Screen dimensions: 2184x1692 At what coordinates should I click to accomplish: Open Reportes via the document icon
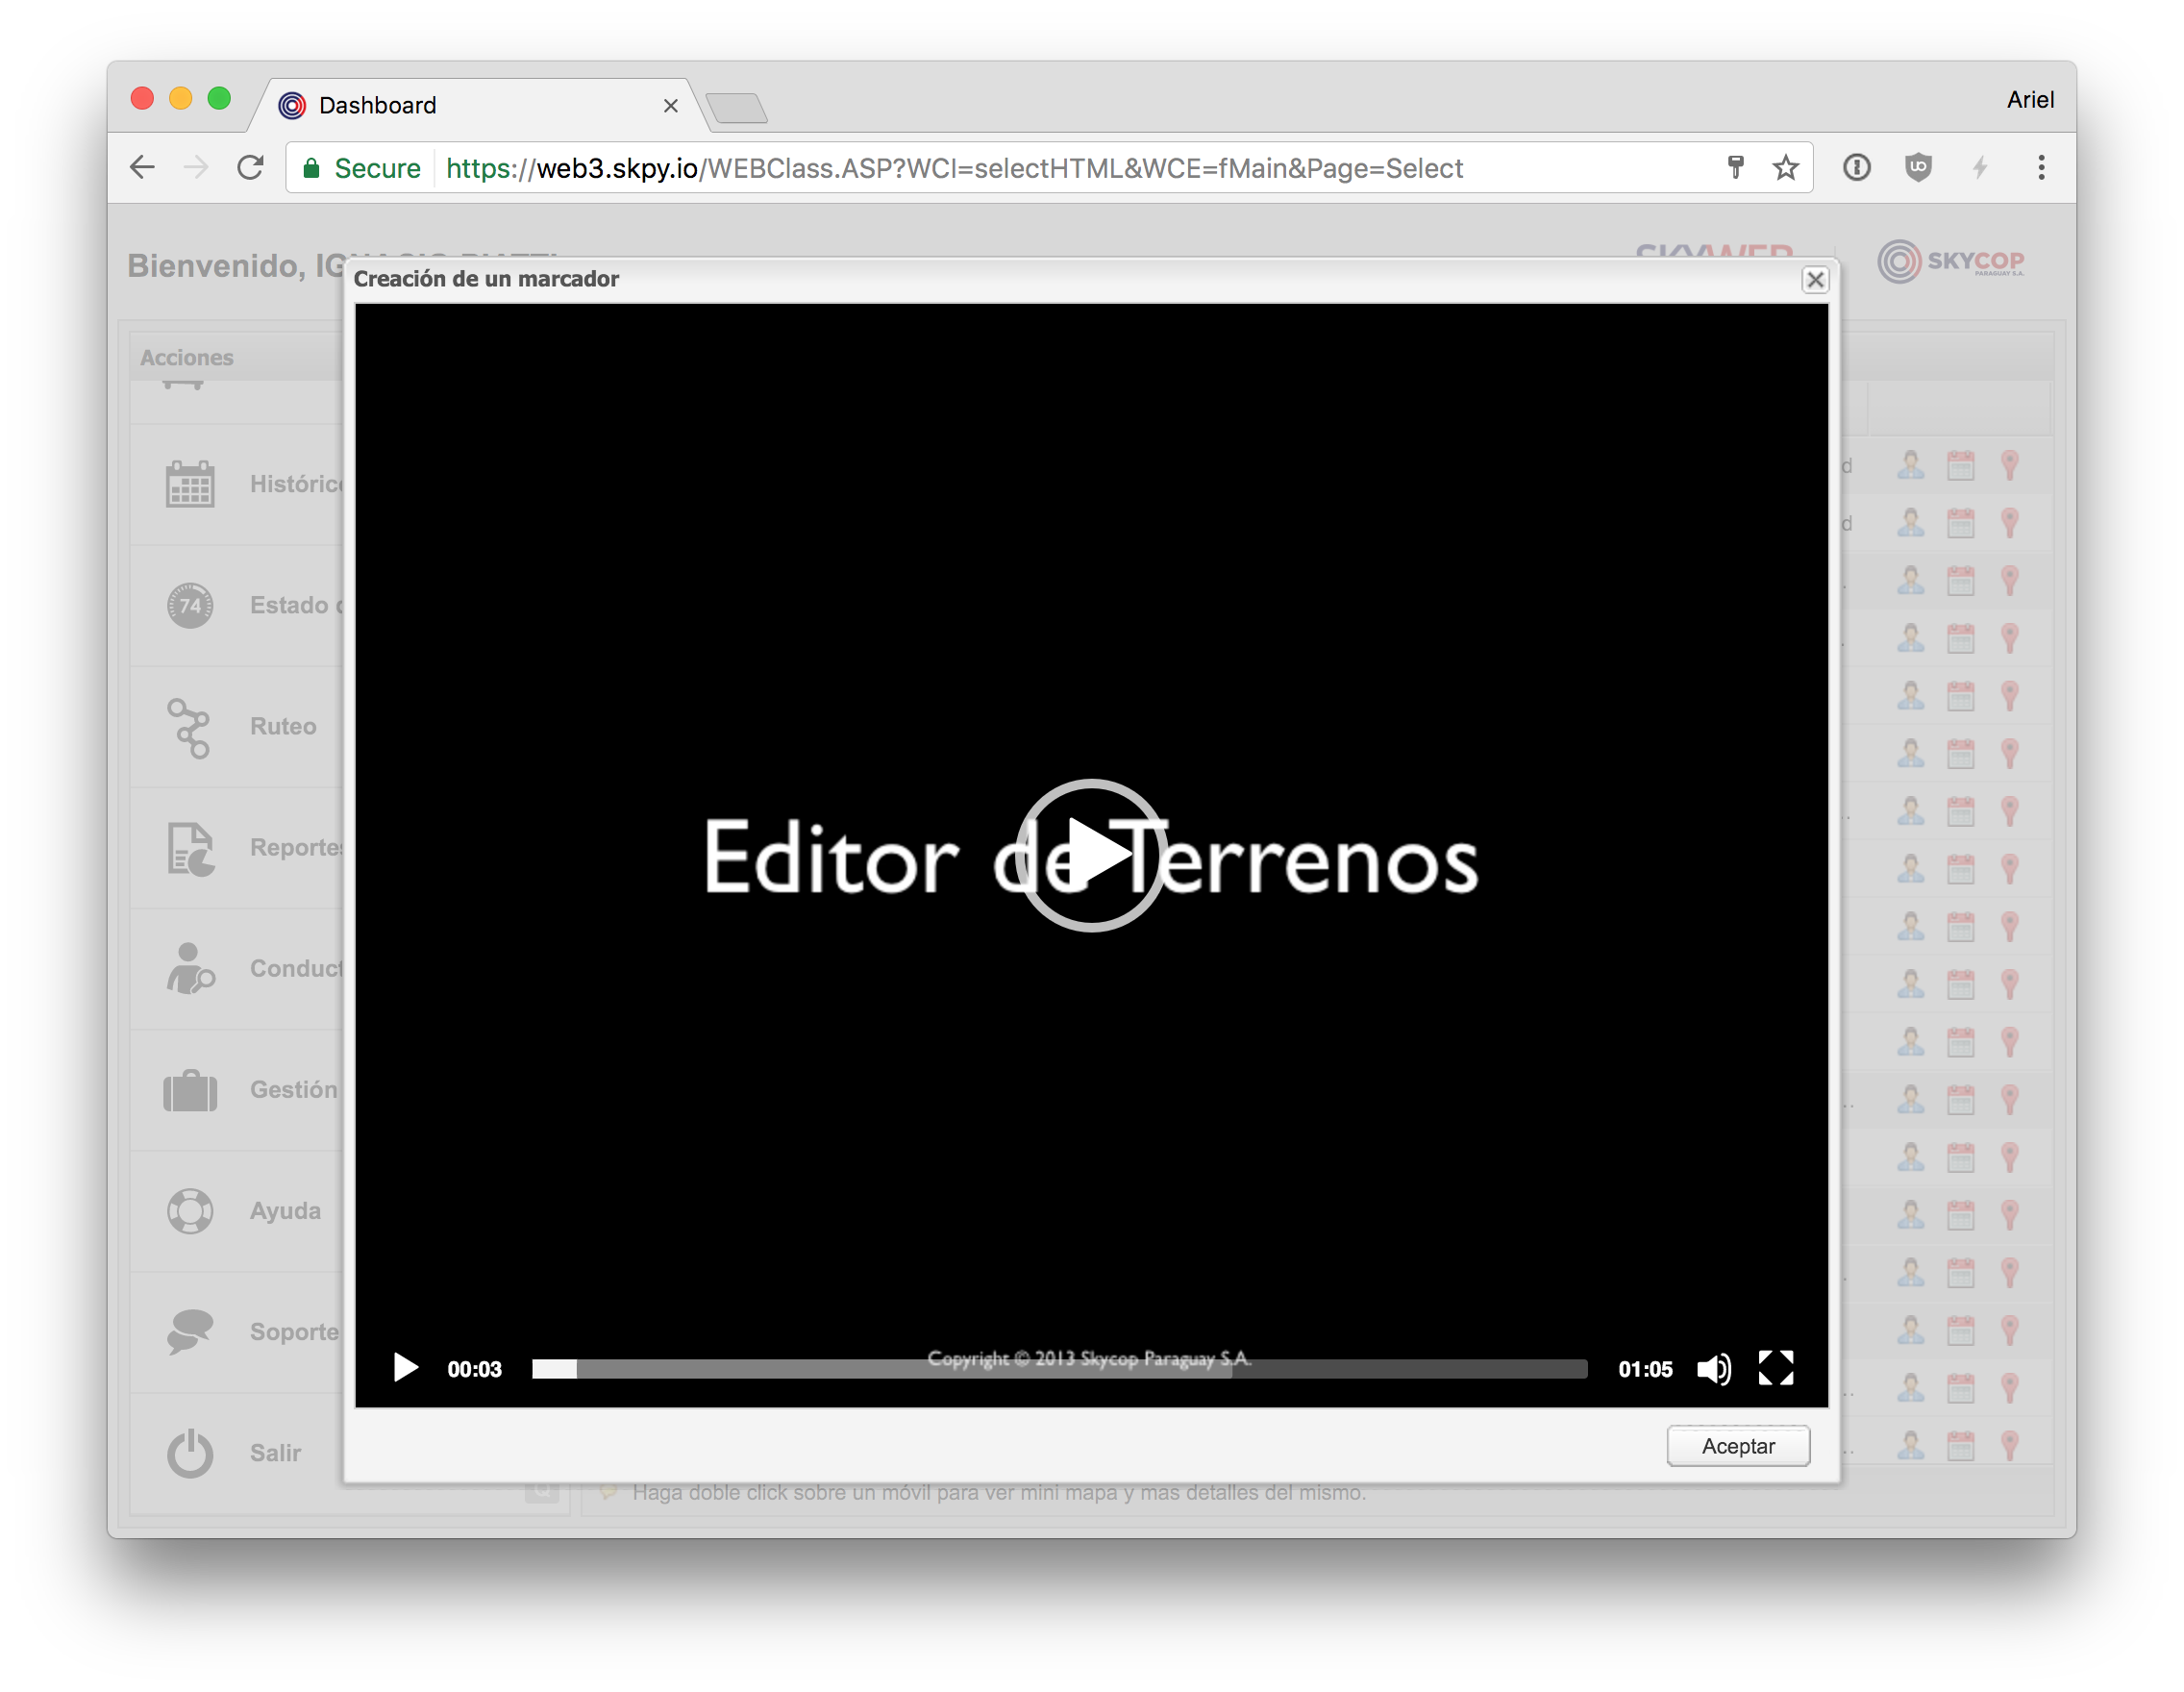(190, 848)
